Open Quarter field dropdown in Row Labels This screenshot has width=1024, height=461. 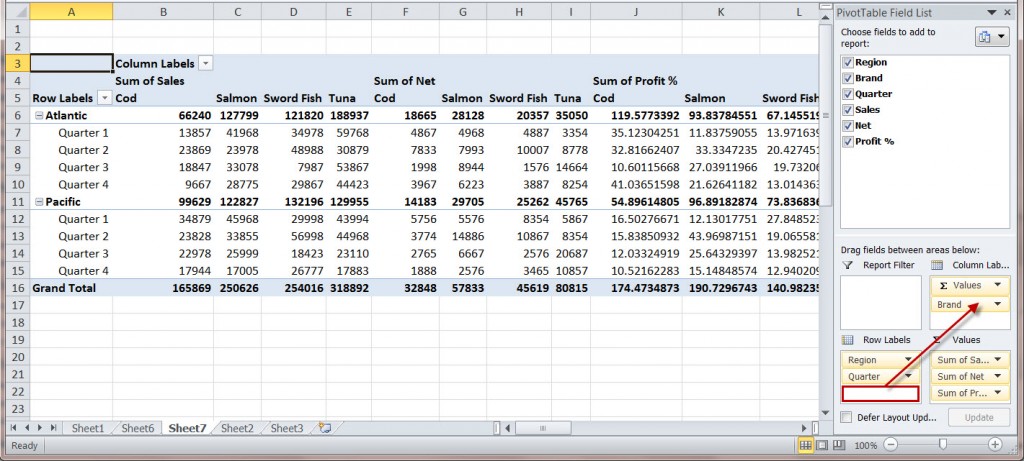pos(908,376)
